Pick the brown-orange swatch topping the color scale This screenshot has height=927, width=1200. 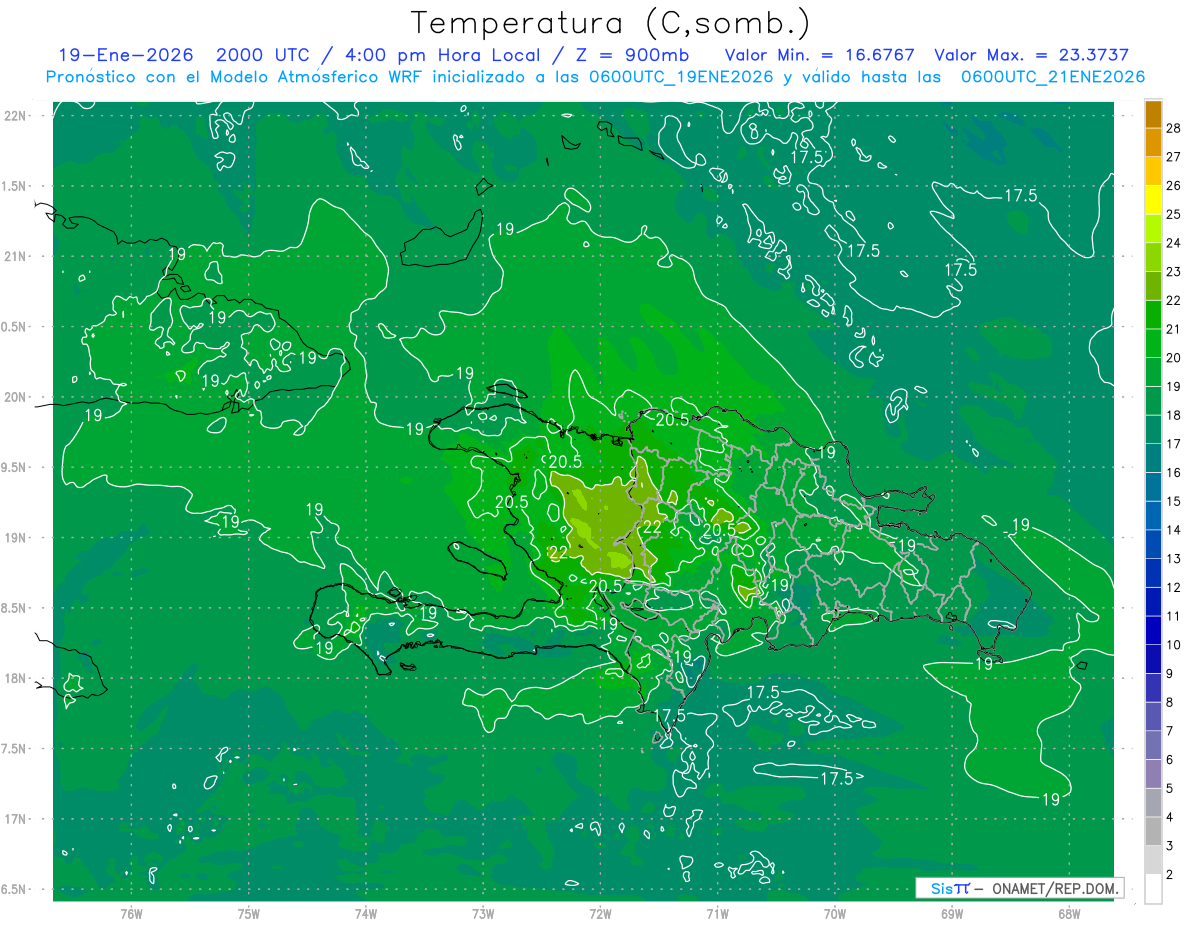click(x=1153, y=114)
